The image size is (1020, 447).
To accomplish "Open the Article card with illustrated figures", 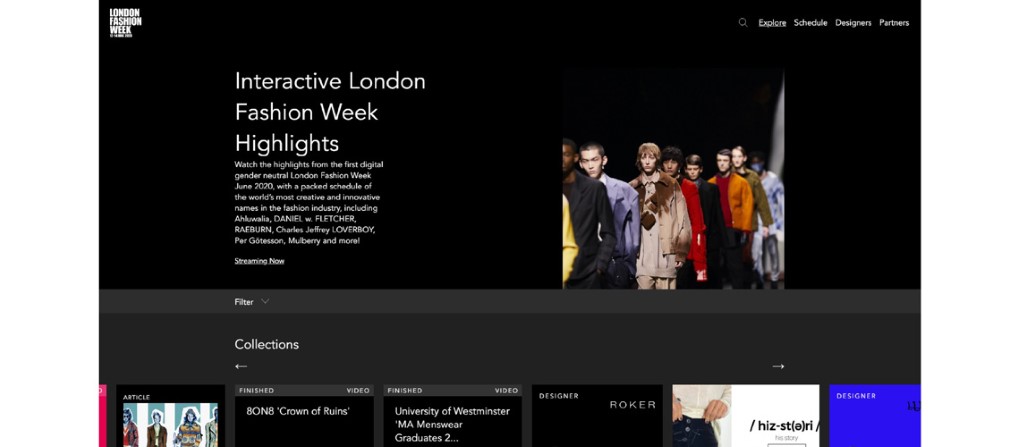I will tap(170, 416).
